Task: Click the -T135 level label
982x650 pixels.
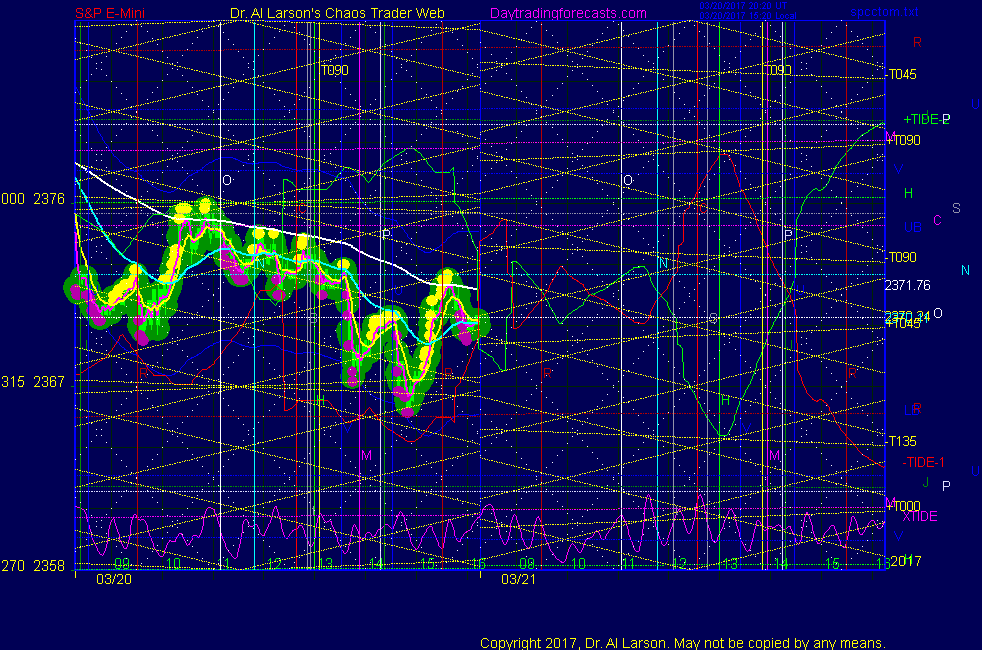Action: coord(902,441)
